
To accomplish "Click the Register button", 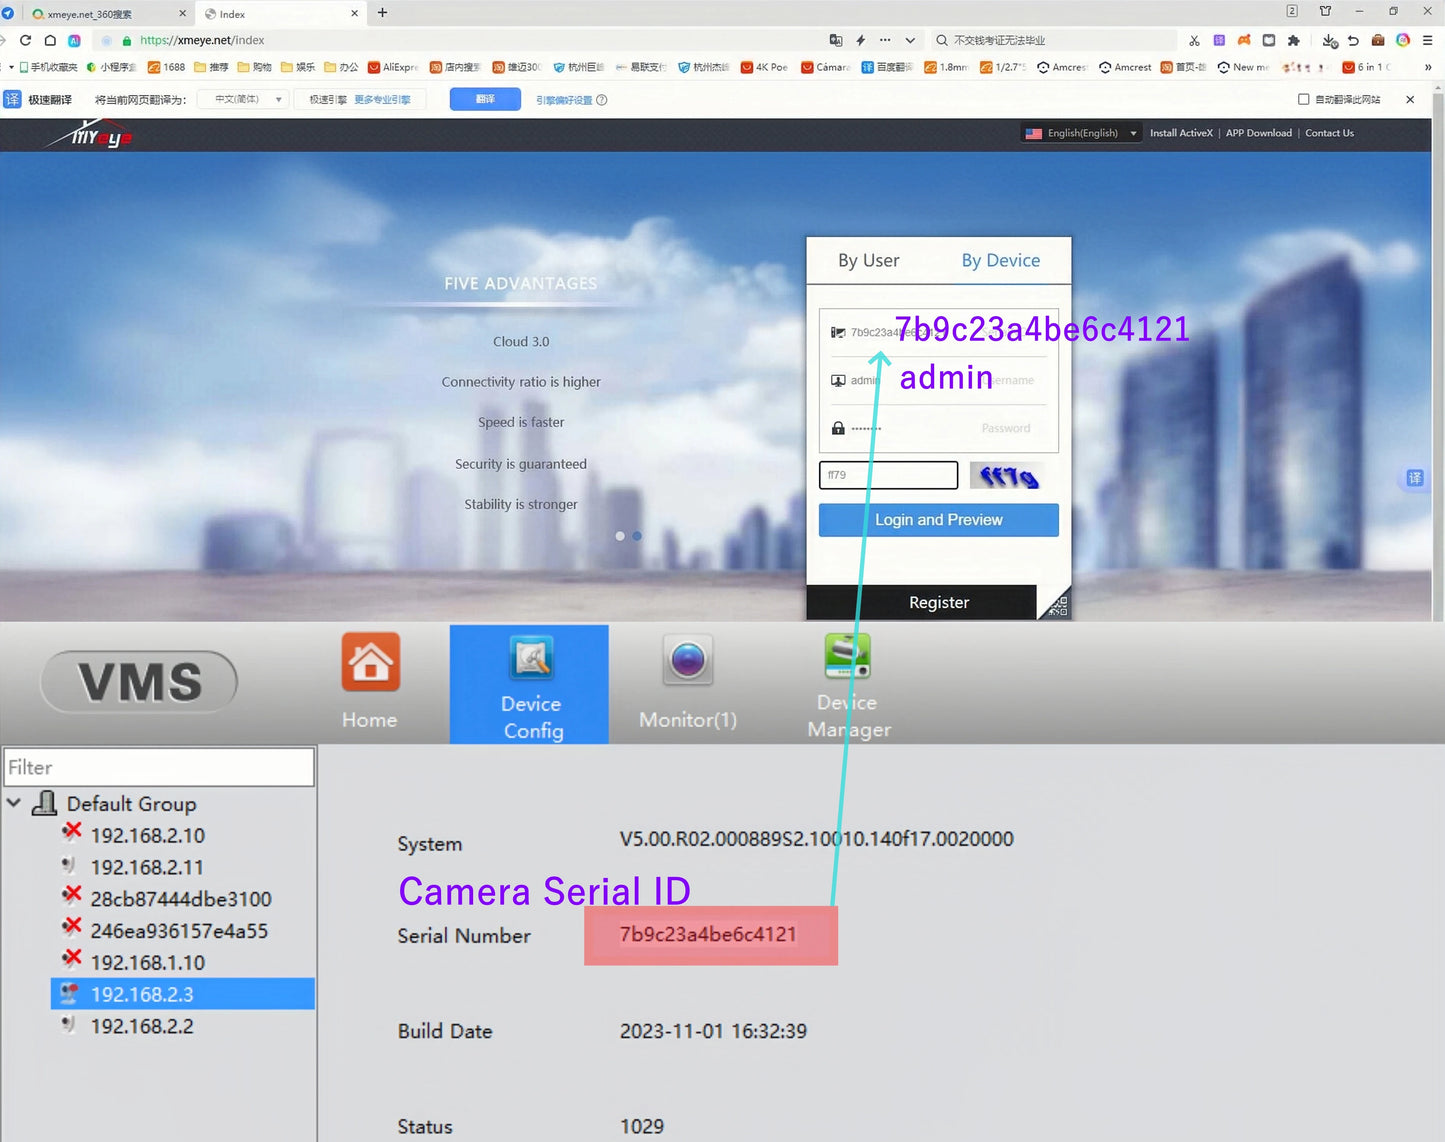I will pos(938,603).
